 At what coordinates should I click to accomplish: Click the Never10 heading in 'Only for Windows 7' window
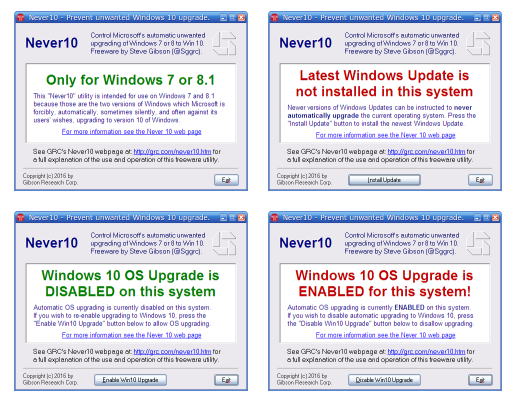(52, 43)
